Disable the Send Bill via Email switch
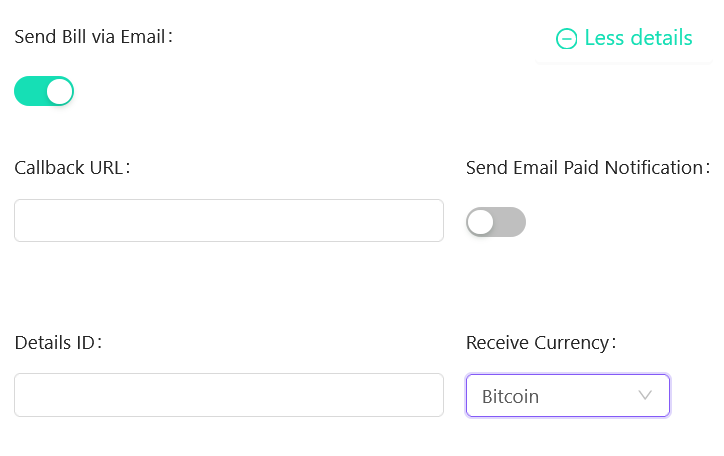This screenshot has width=724, height=456. pyautogui.click(x=44, y=91)
